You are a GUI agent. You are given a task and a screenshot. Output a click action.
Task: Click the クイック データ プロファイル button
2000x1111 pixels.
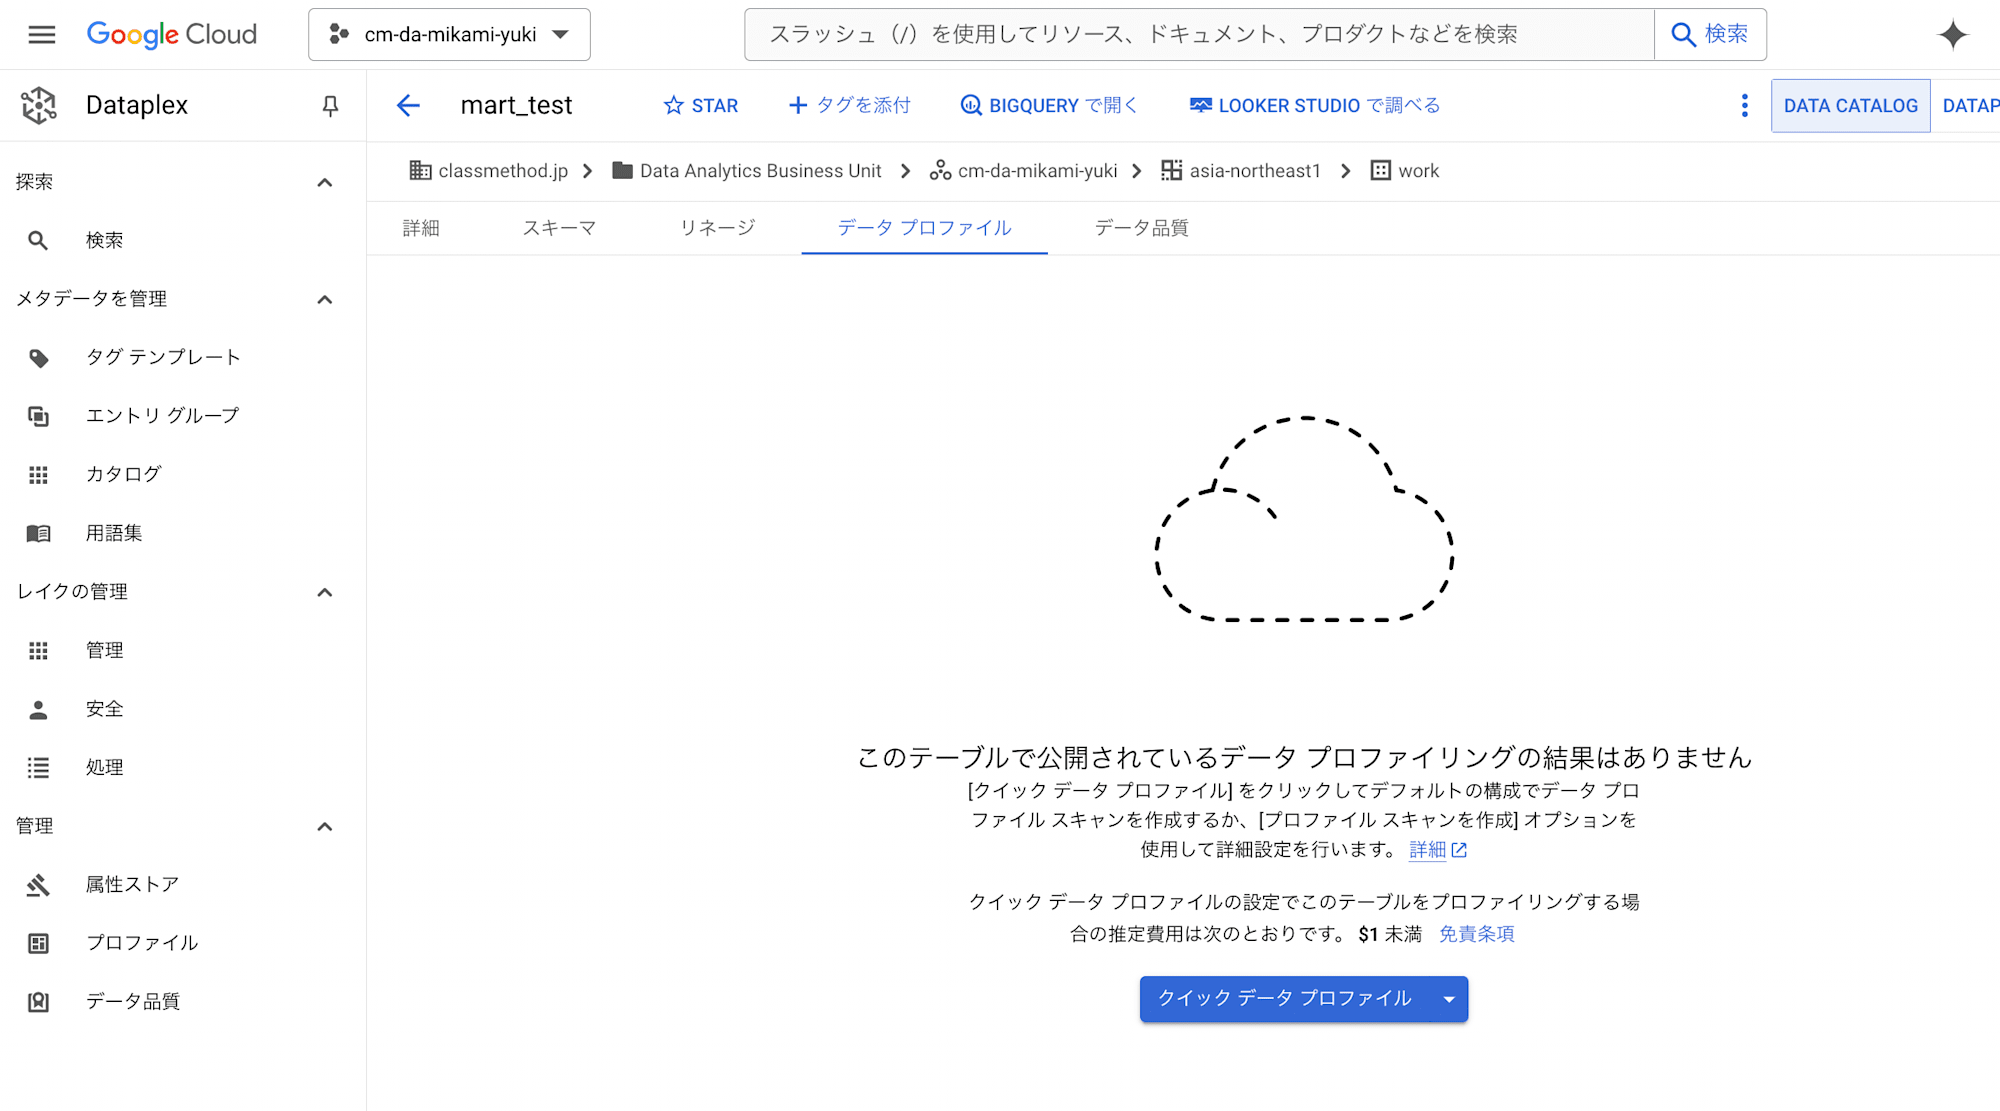click(x=1283, y=999)
